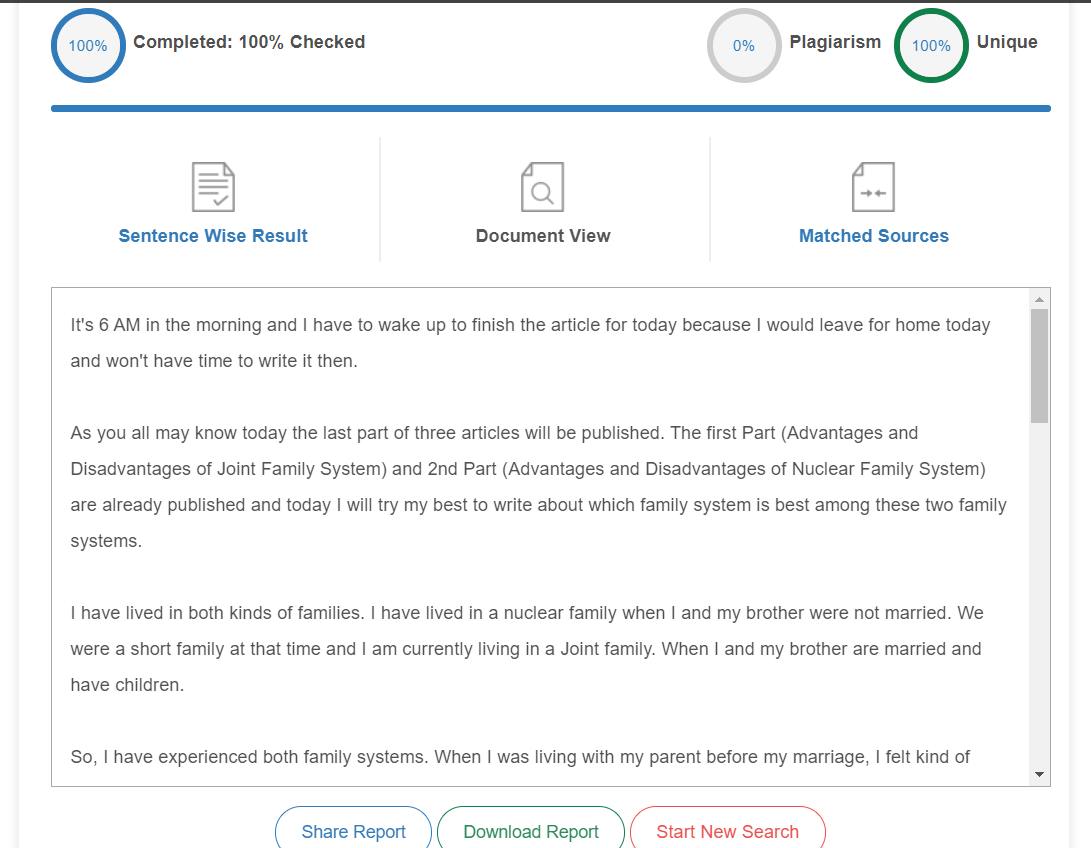Click the Matched Sources arrows icon

(873, 187)
